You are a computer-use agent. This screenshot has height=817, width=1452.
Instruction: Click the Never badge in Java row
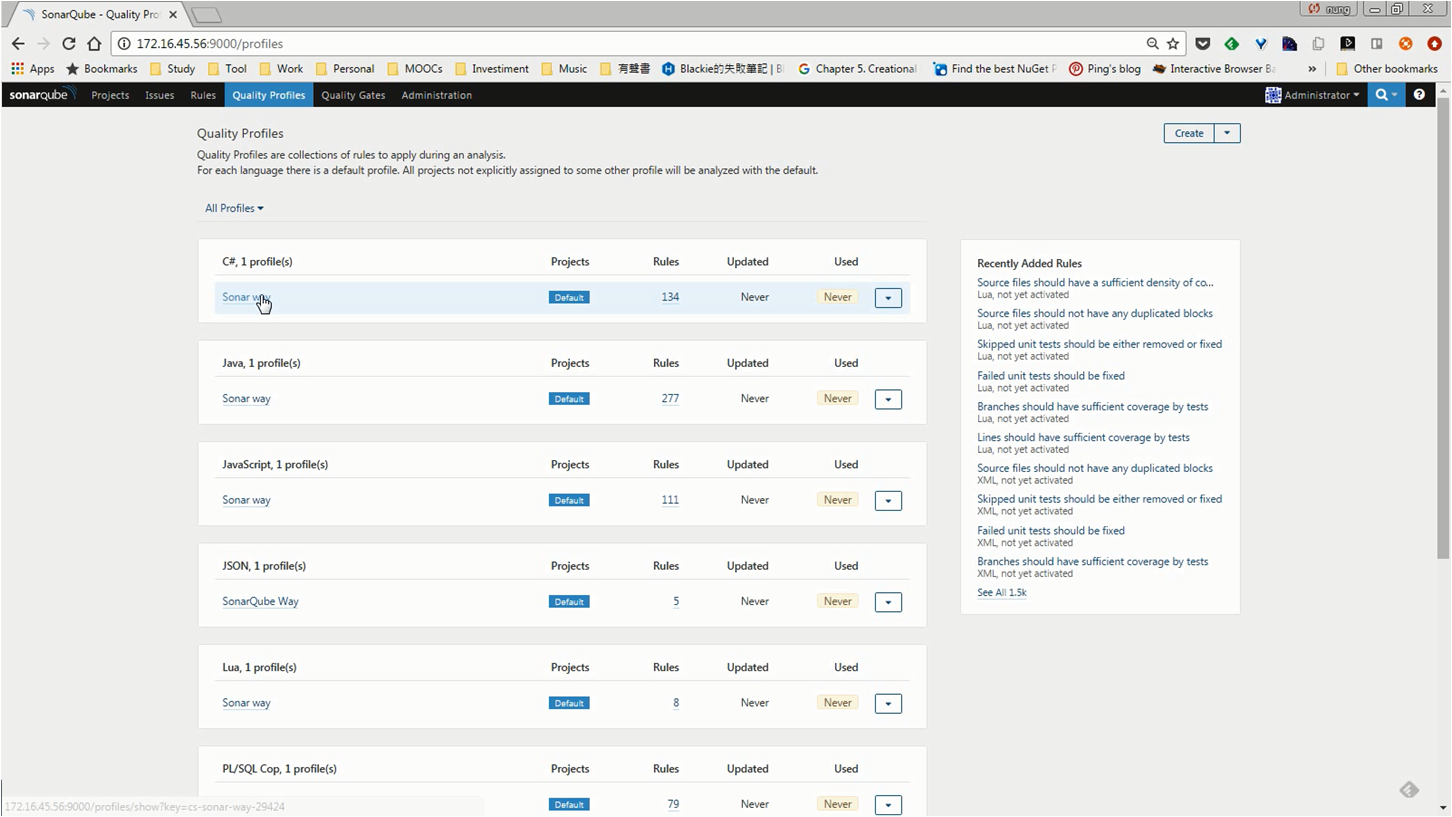[x=838, y=398]
